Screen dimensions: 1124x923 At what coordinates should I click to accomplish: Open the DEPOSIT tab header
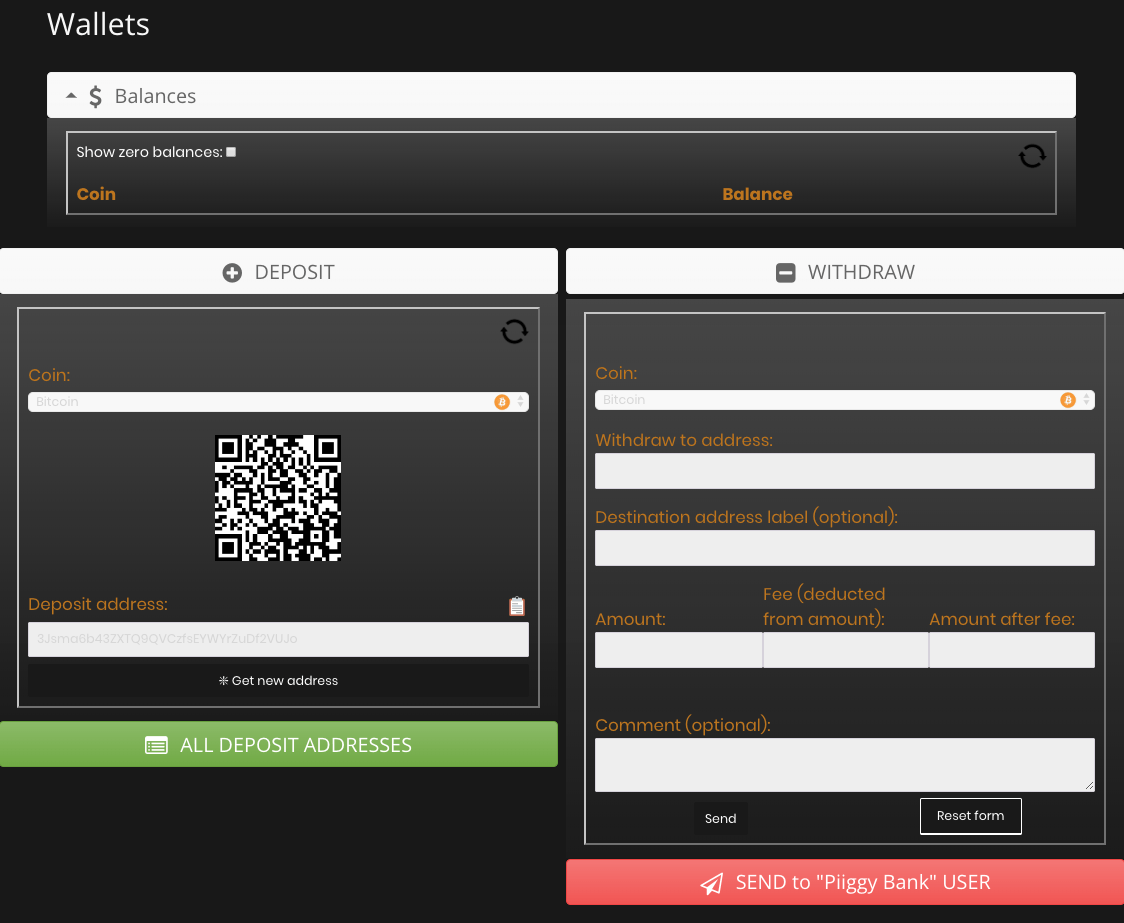(279, 271)
